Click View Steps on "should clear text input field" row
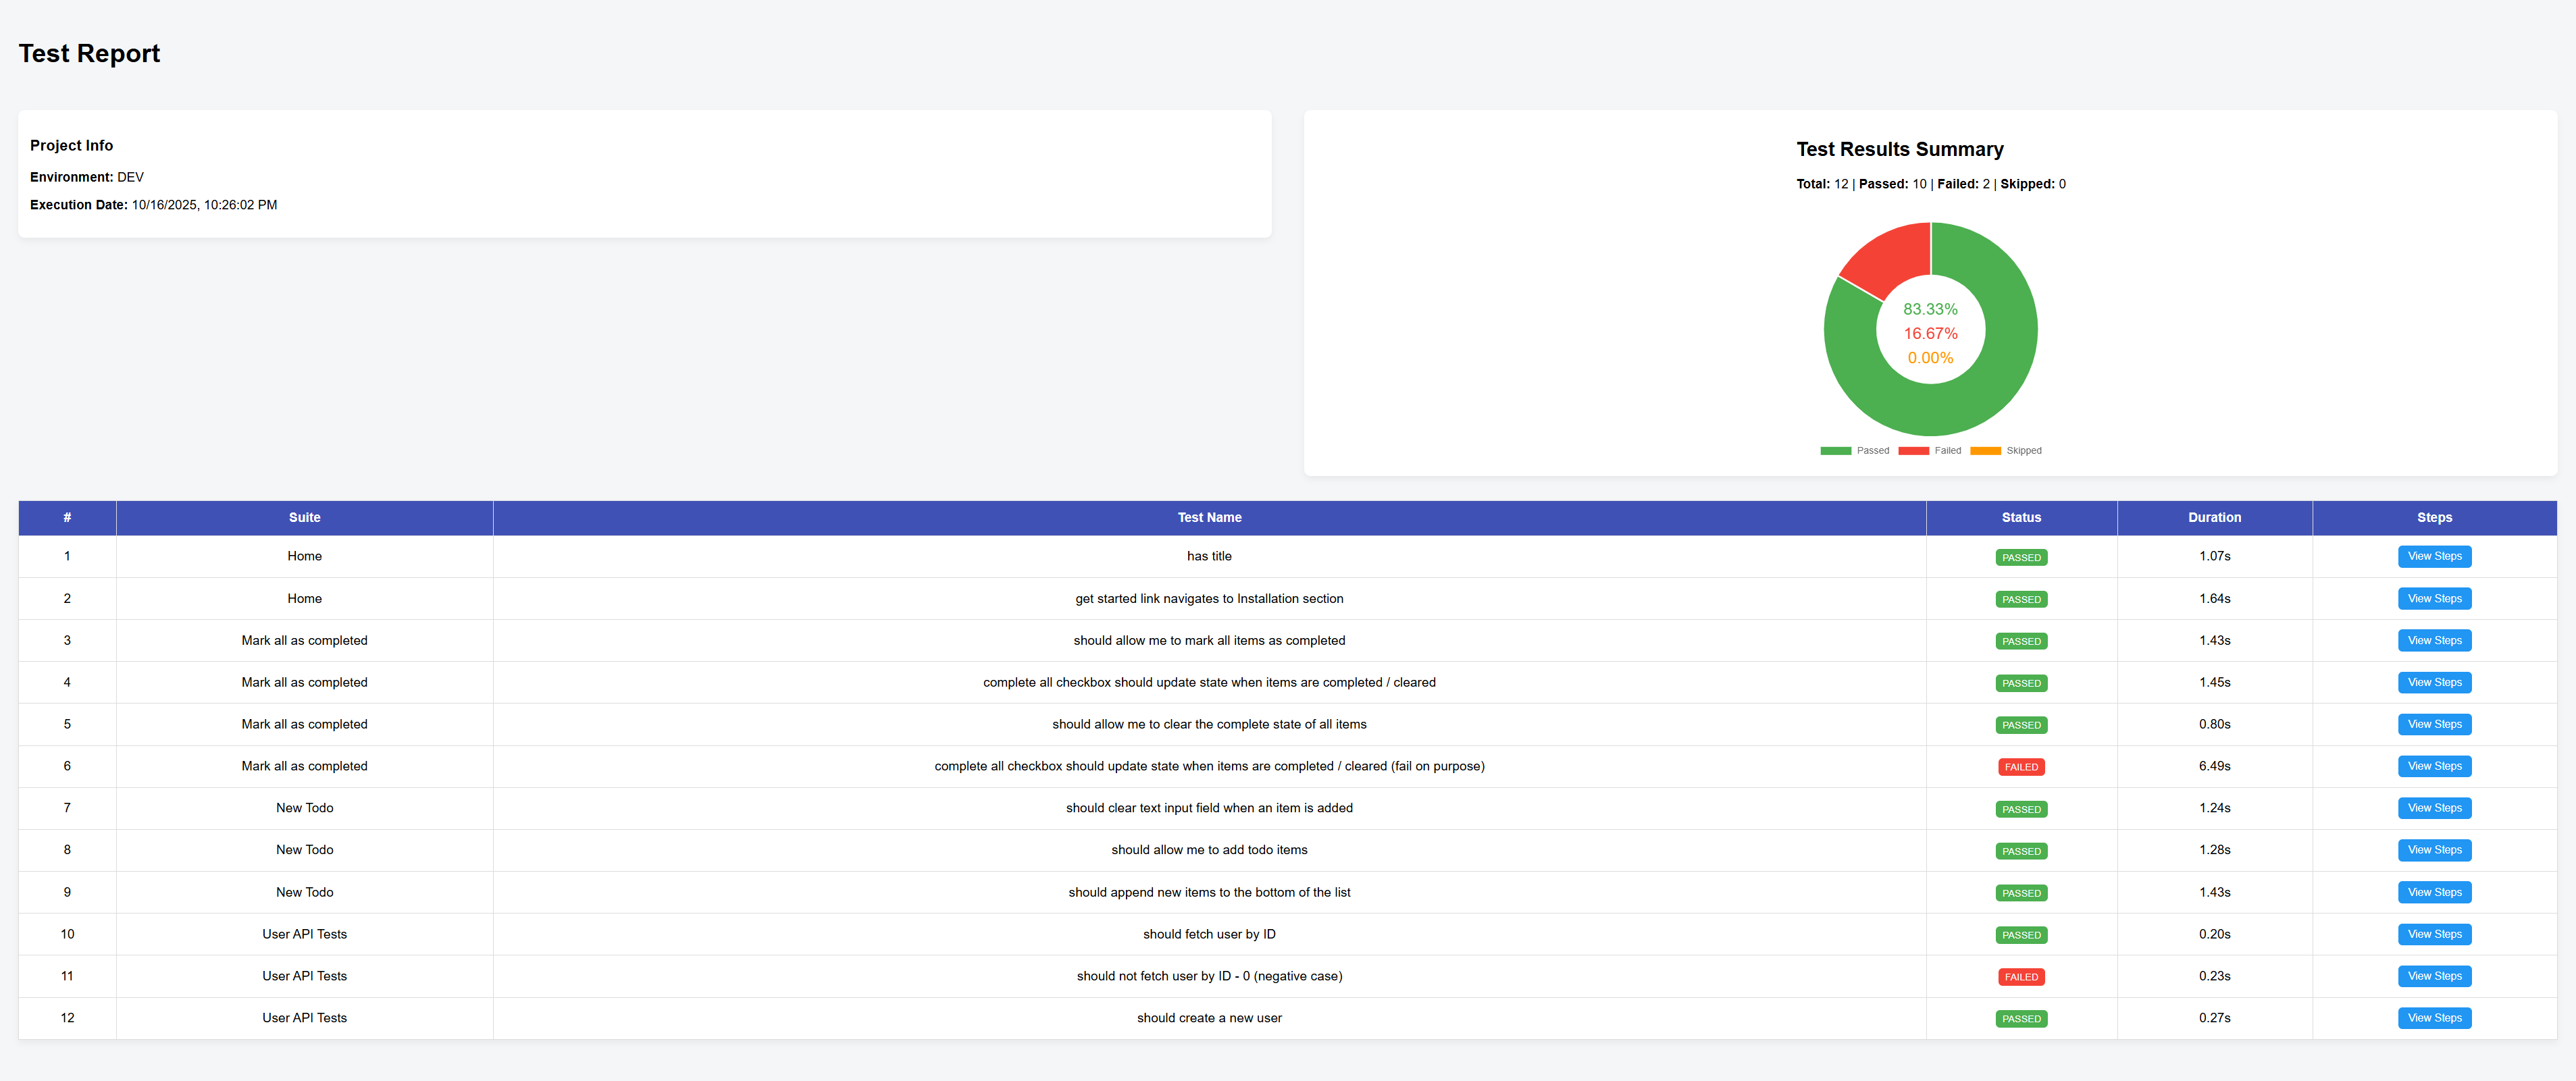 2434,808
